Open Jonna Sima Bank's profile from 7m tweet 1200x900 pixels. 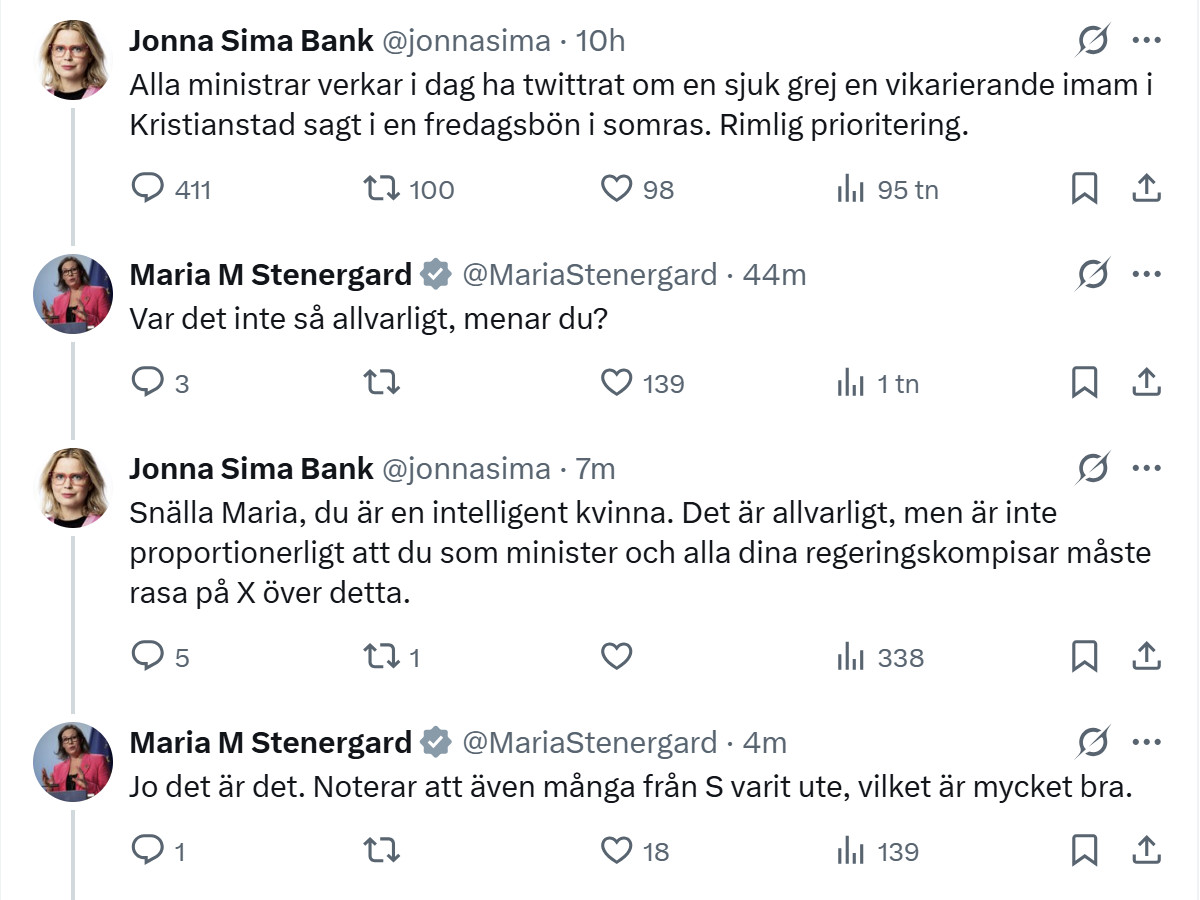251,468
